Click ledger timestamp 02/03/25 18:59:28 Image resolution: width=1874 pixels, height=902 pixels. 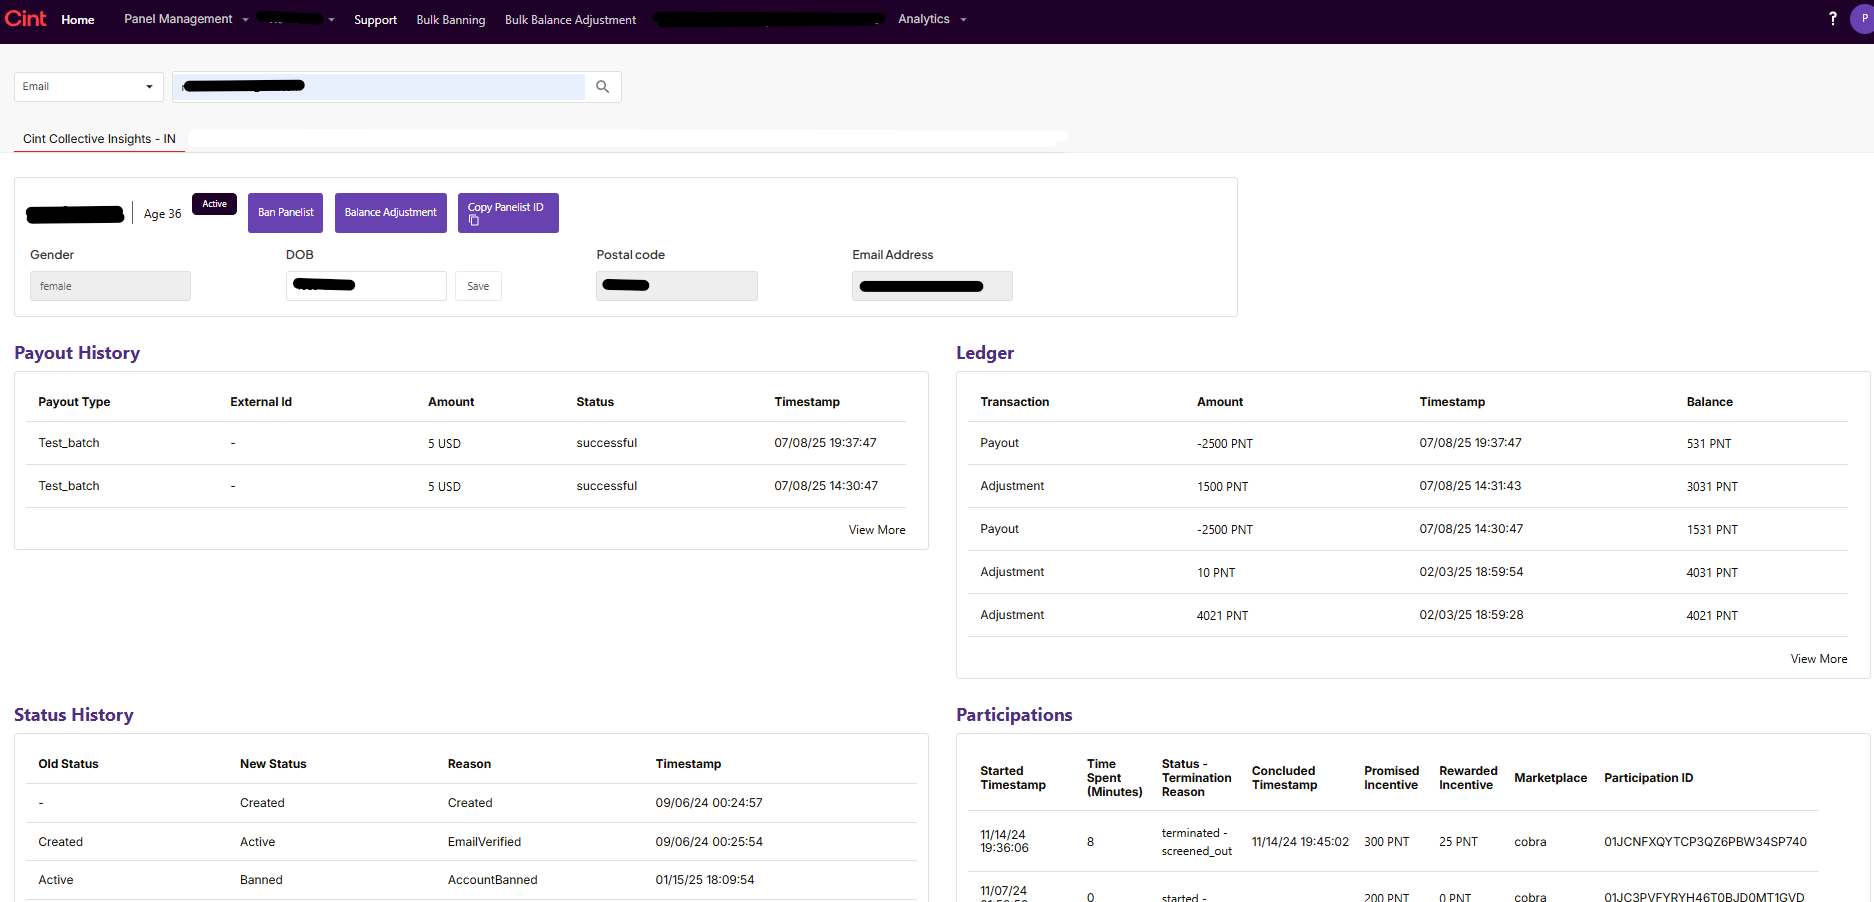1471,615
